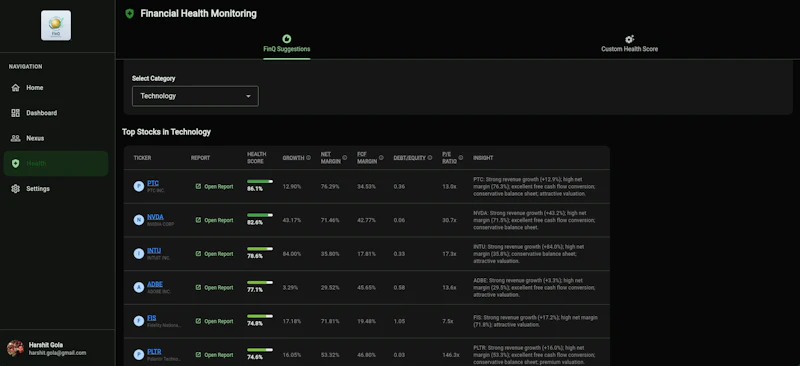
Task: Click the Top Stocks in Technology heading
Action: coord(166,132)
